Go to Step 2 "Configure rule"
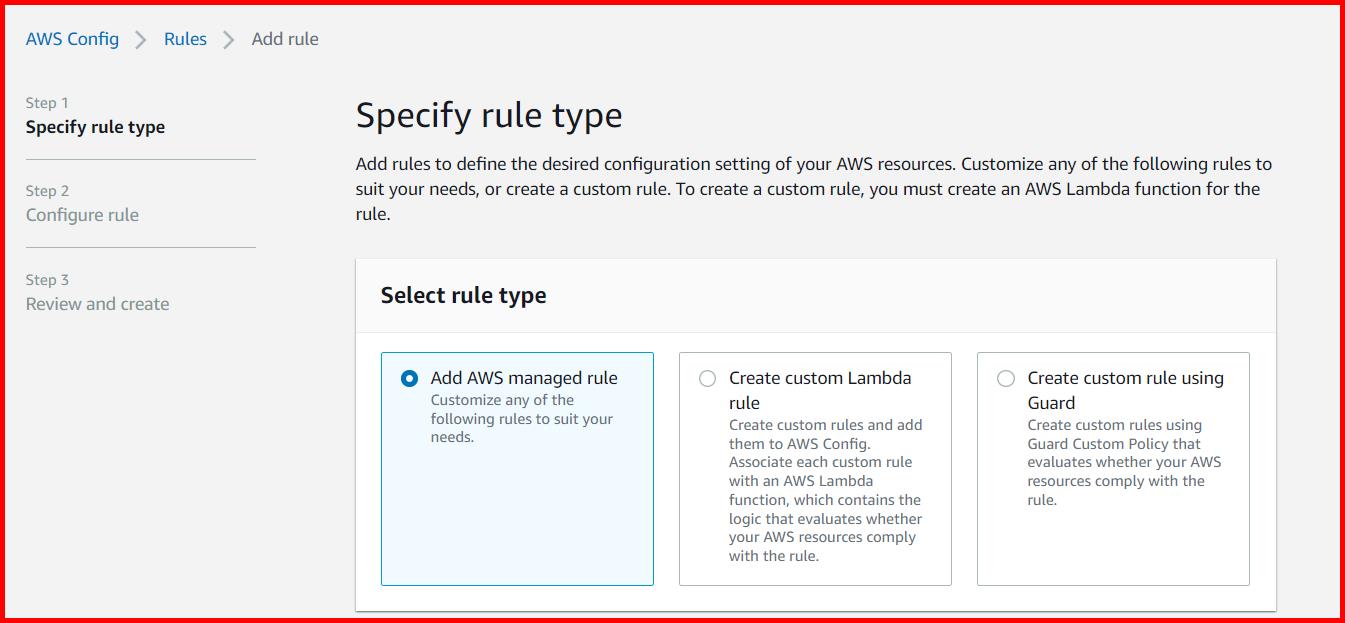 (82, 215)
